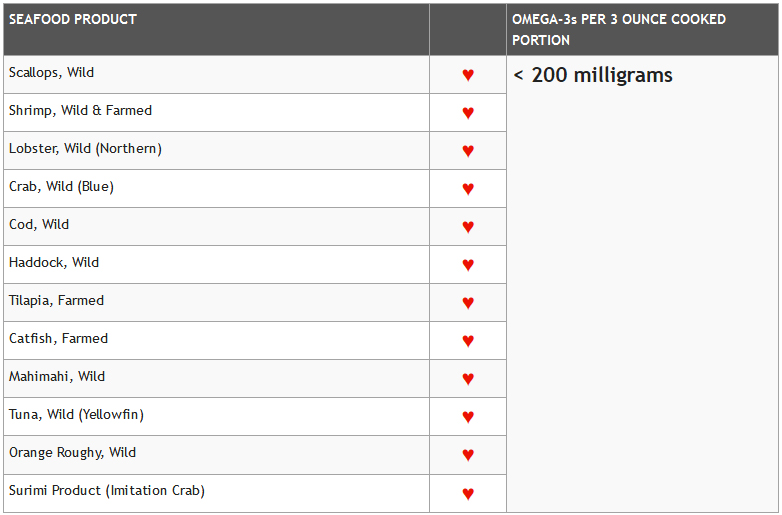Click the heart icon beside Scallops, Wild
Viewport: 782px width, 515px height.
tap(468, 75)
